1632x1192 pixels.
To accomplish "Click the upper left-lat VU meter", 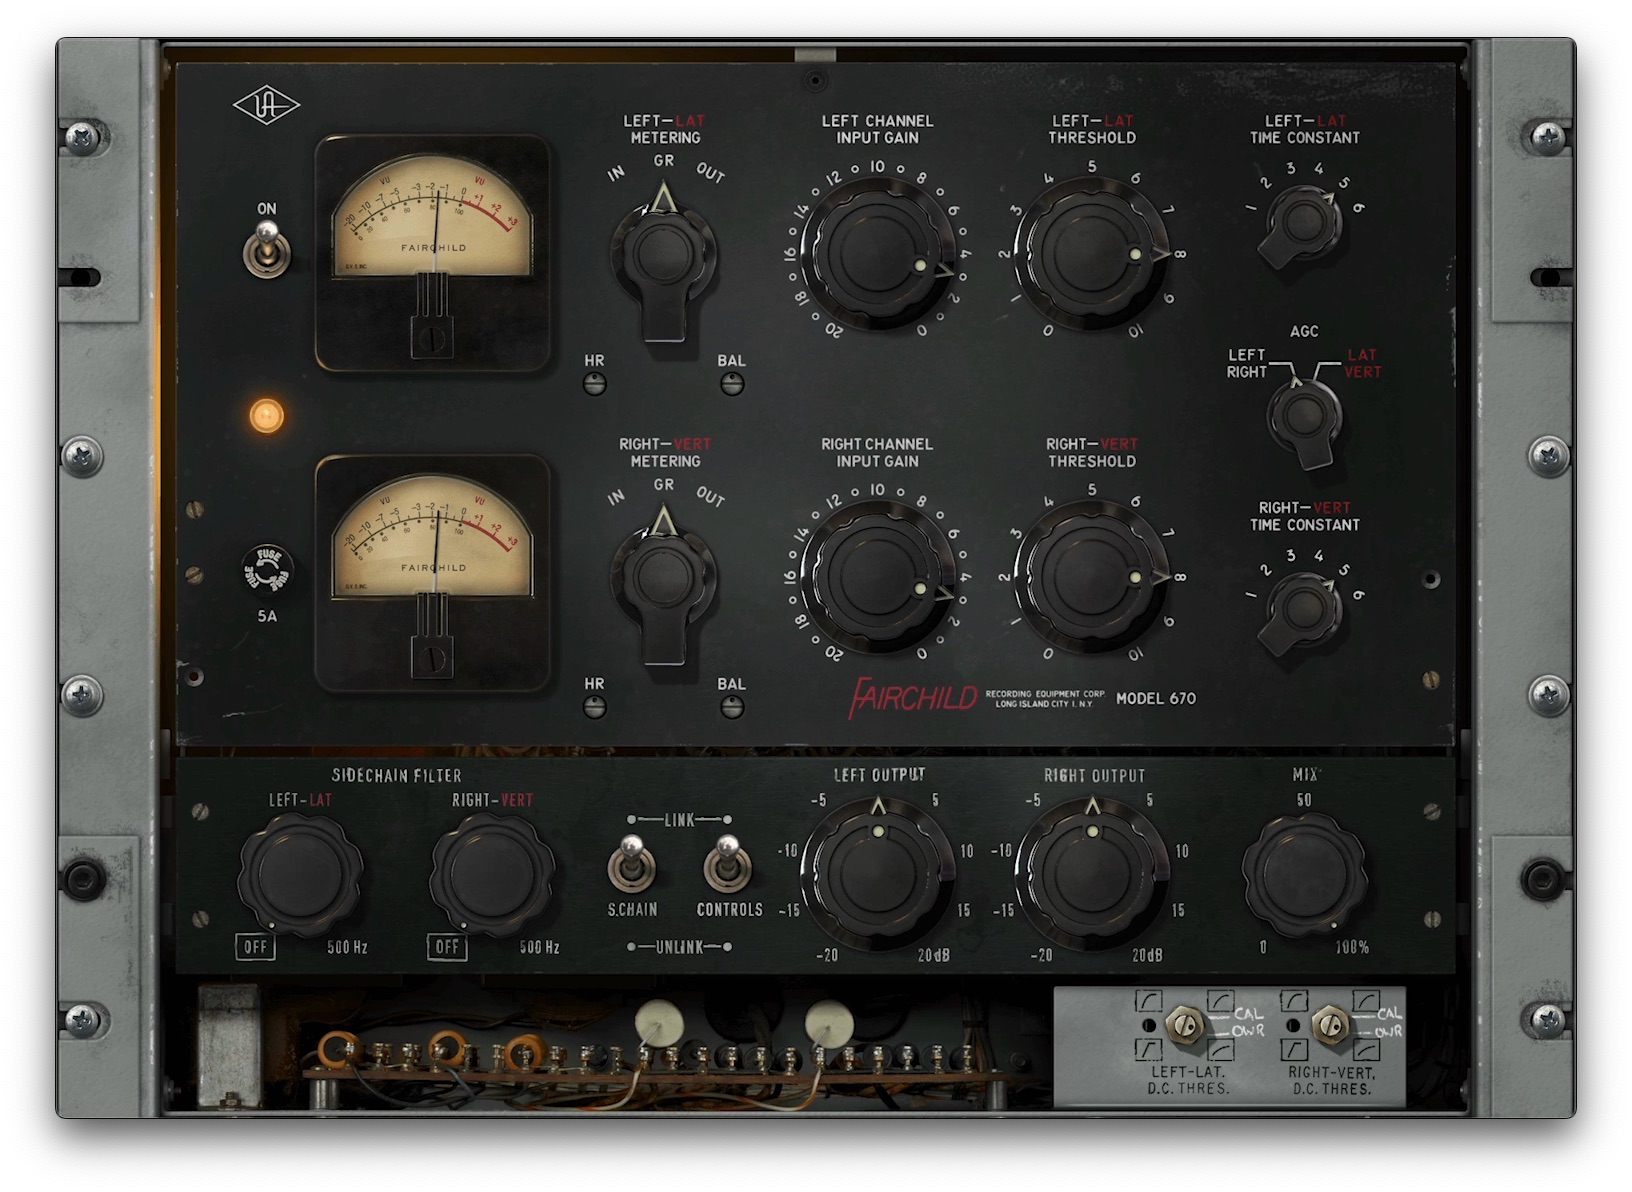I will [x=432, y=252].
